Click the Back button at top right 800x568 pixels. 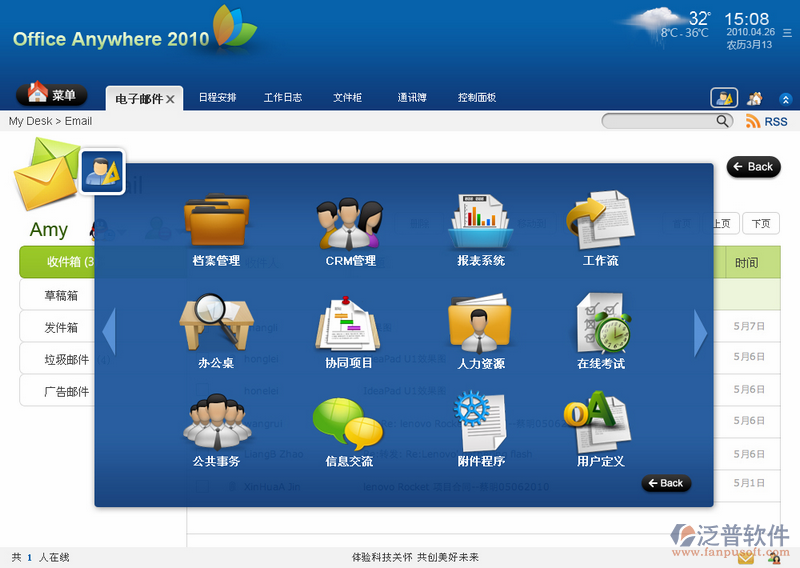tap(754, 167)
